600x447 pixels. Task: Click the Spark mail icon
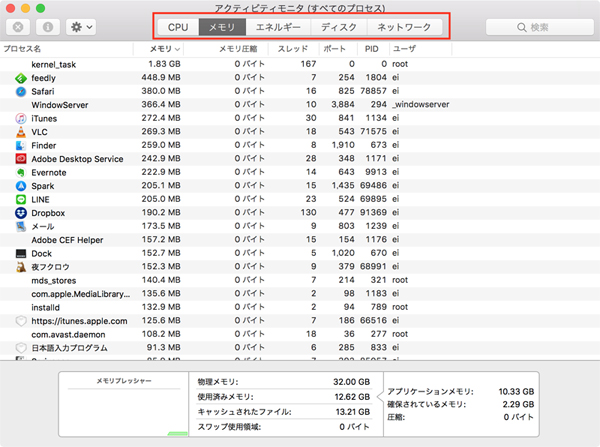point(21,186)
